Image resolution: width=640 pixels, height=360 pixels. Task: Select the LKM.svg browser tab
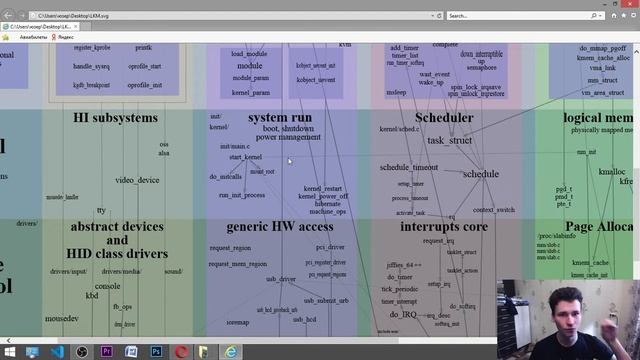coord(40,26)
